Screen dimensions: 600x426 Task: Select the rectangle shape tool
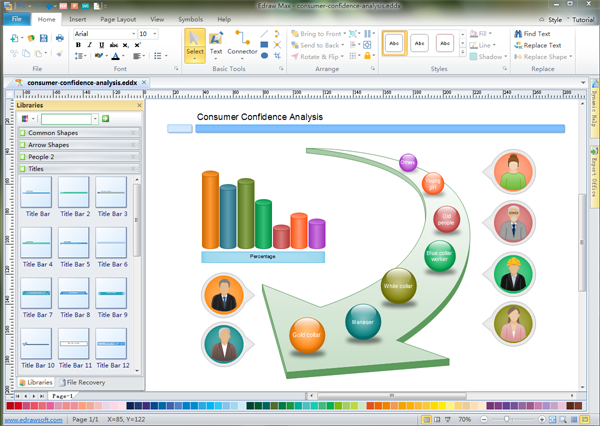point(264,44)
